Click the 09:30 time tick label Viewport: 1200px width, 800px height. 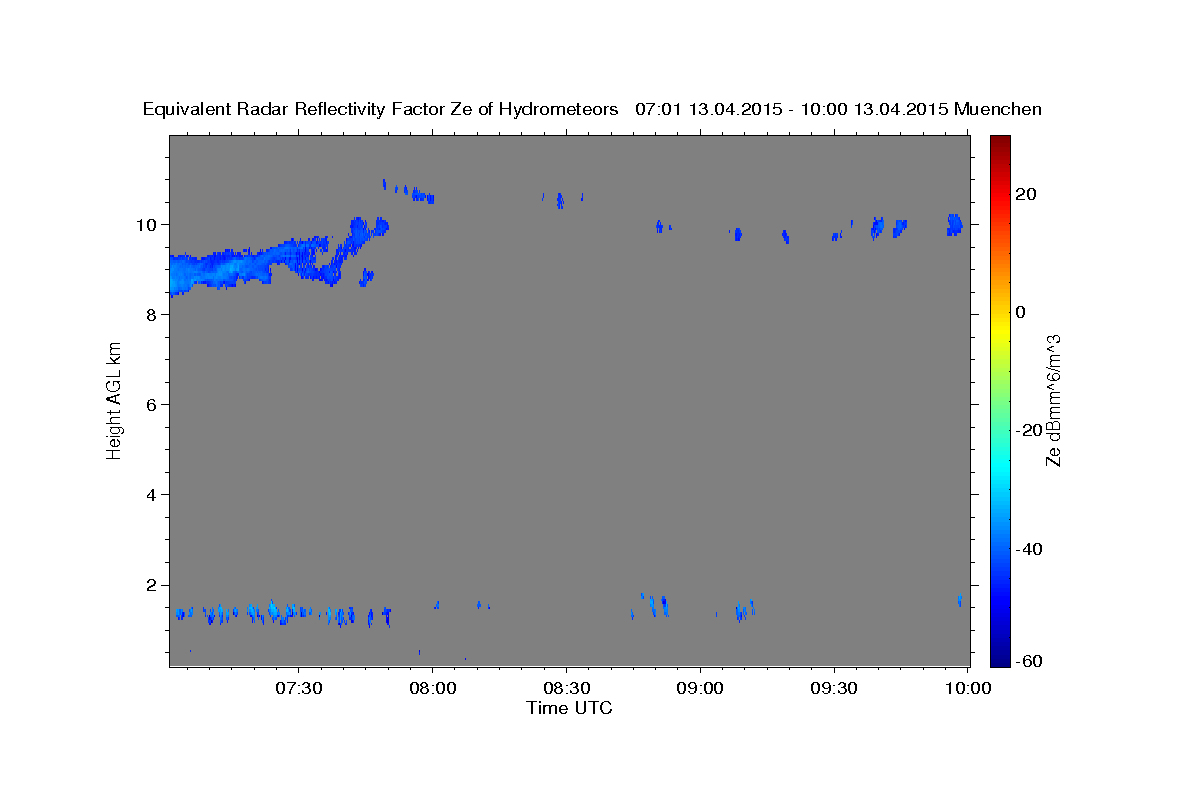click(x=834, y=688)
